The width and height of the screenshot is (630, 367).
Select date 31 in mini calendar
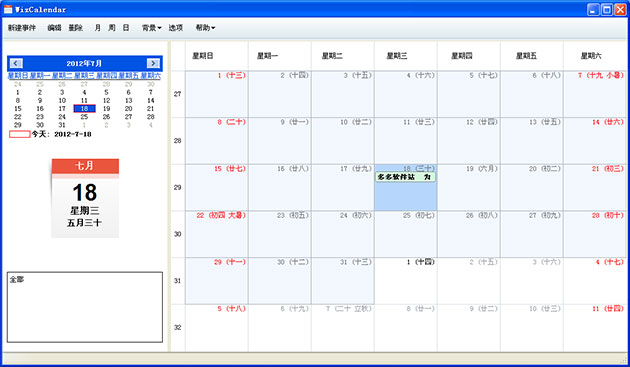pyautogui.click(x=62, y=125)
